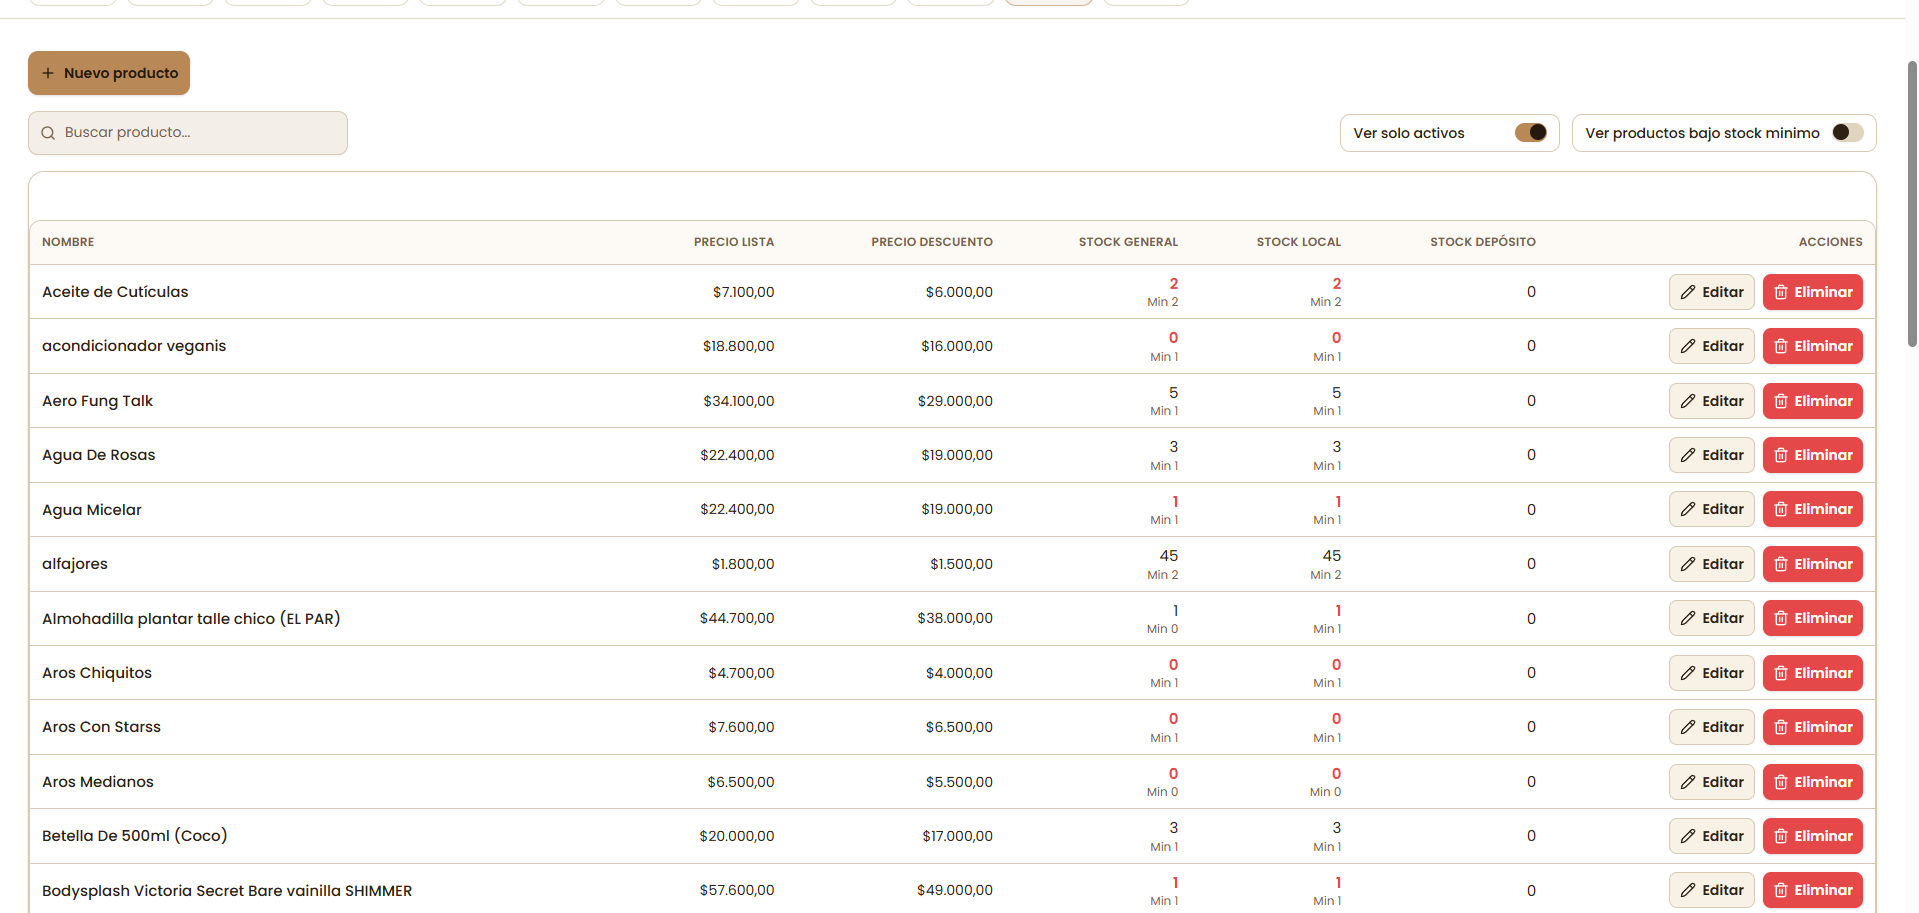Click trash icon in alfajores row
The height and width of the screenshot is (913, 1919).
coord(1781,564)
